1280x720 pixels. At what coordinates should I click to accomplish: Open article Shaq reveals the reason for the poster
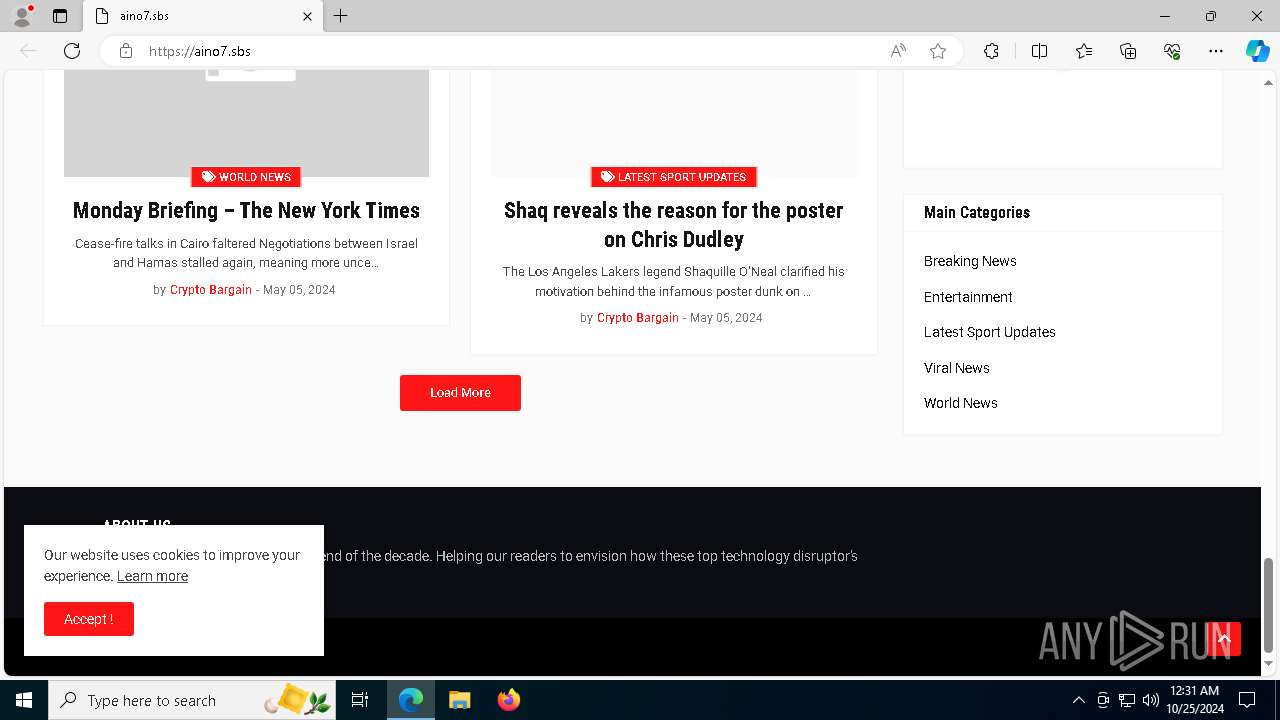(674, 225)
